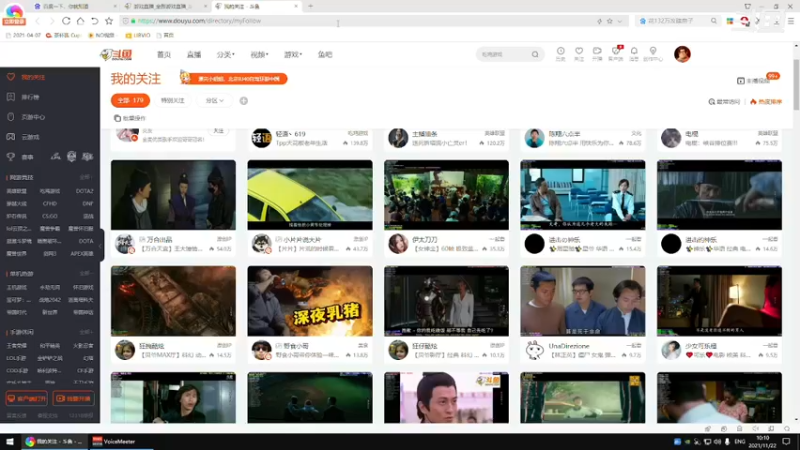Select the 特别关注 tab
This screenshot has height=450, width=800.
click(172, 101)
